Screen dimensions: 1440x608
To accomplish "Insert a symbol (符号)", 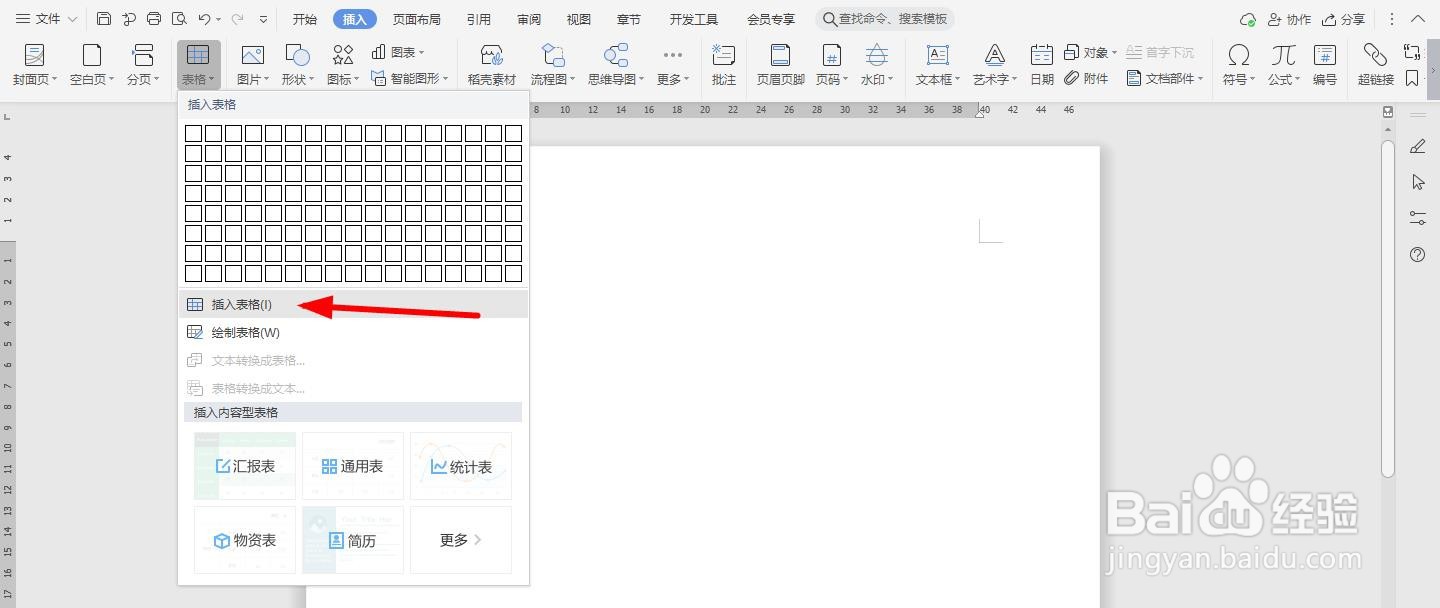I will (x=1239, y=65).
